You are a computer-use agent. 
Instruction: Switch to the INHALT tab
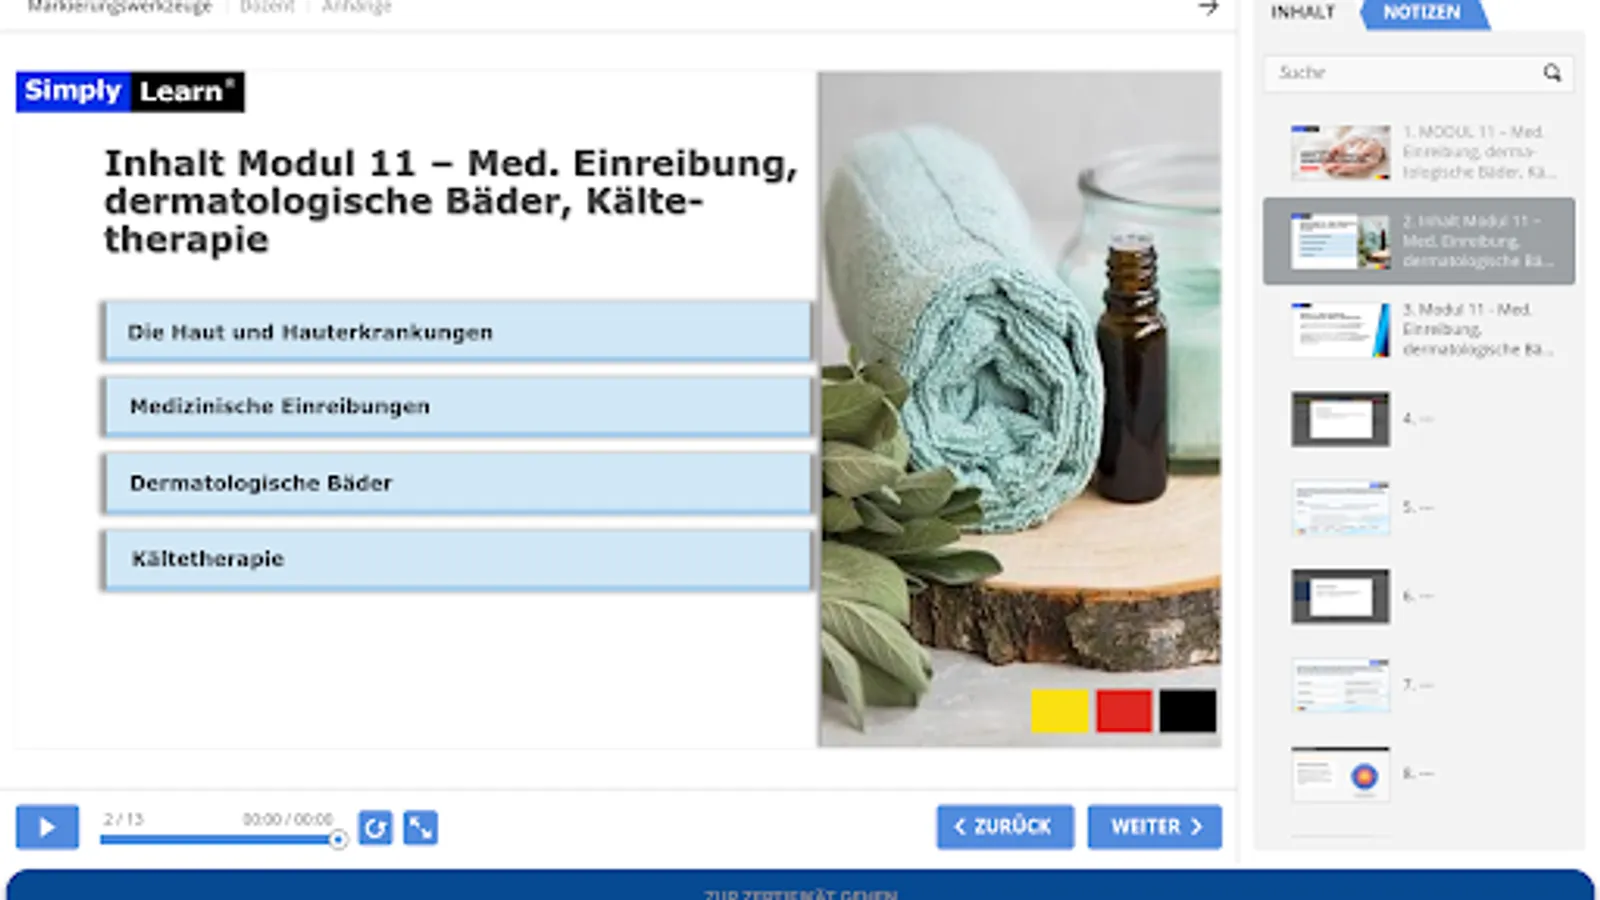click(1302, 13)
